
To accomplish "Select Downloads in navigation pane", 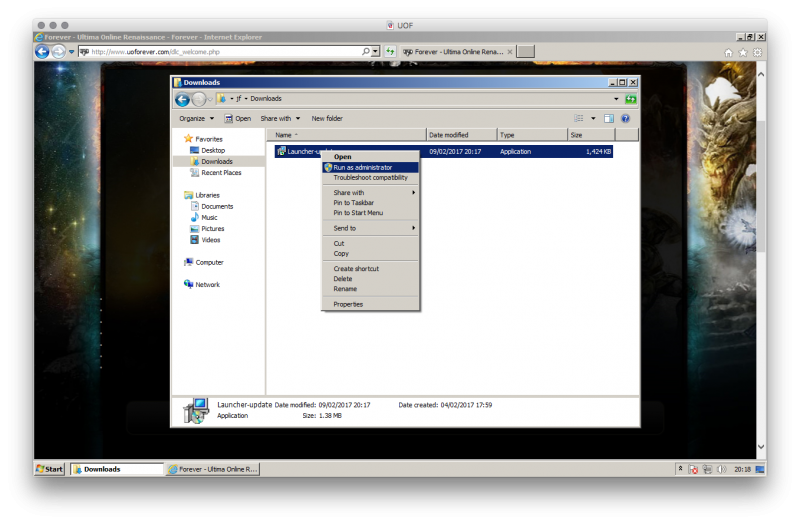I will click(211, 161).
